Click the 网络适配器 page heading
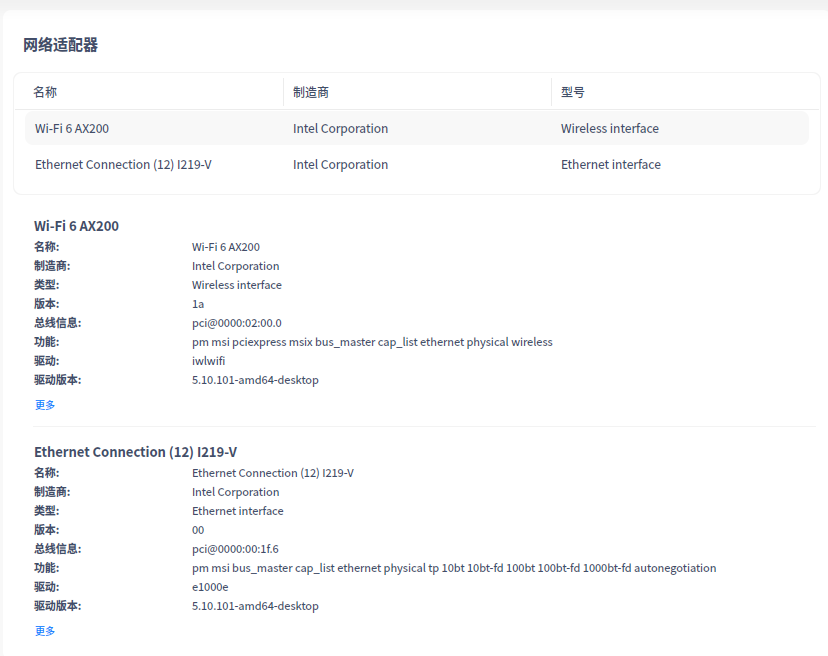Viewport: 828px width, 656px height. point(60,45)
